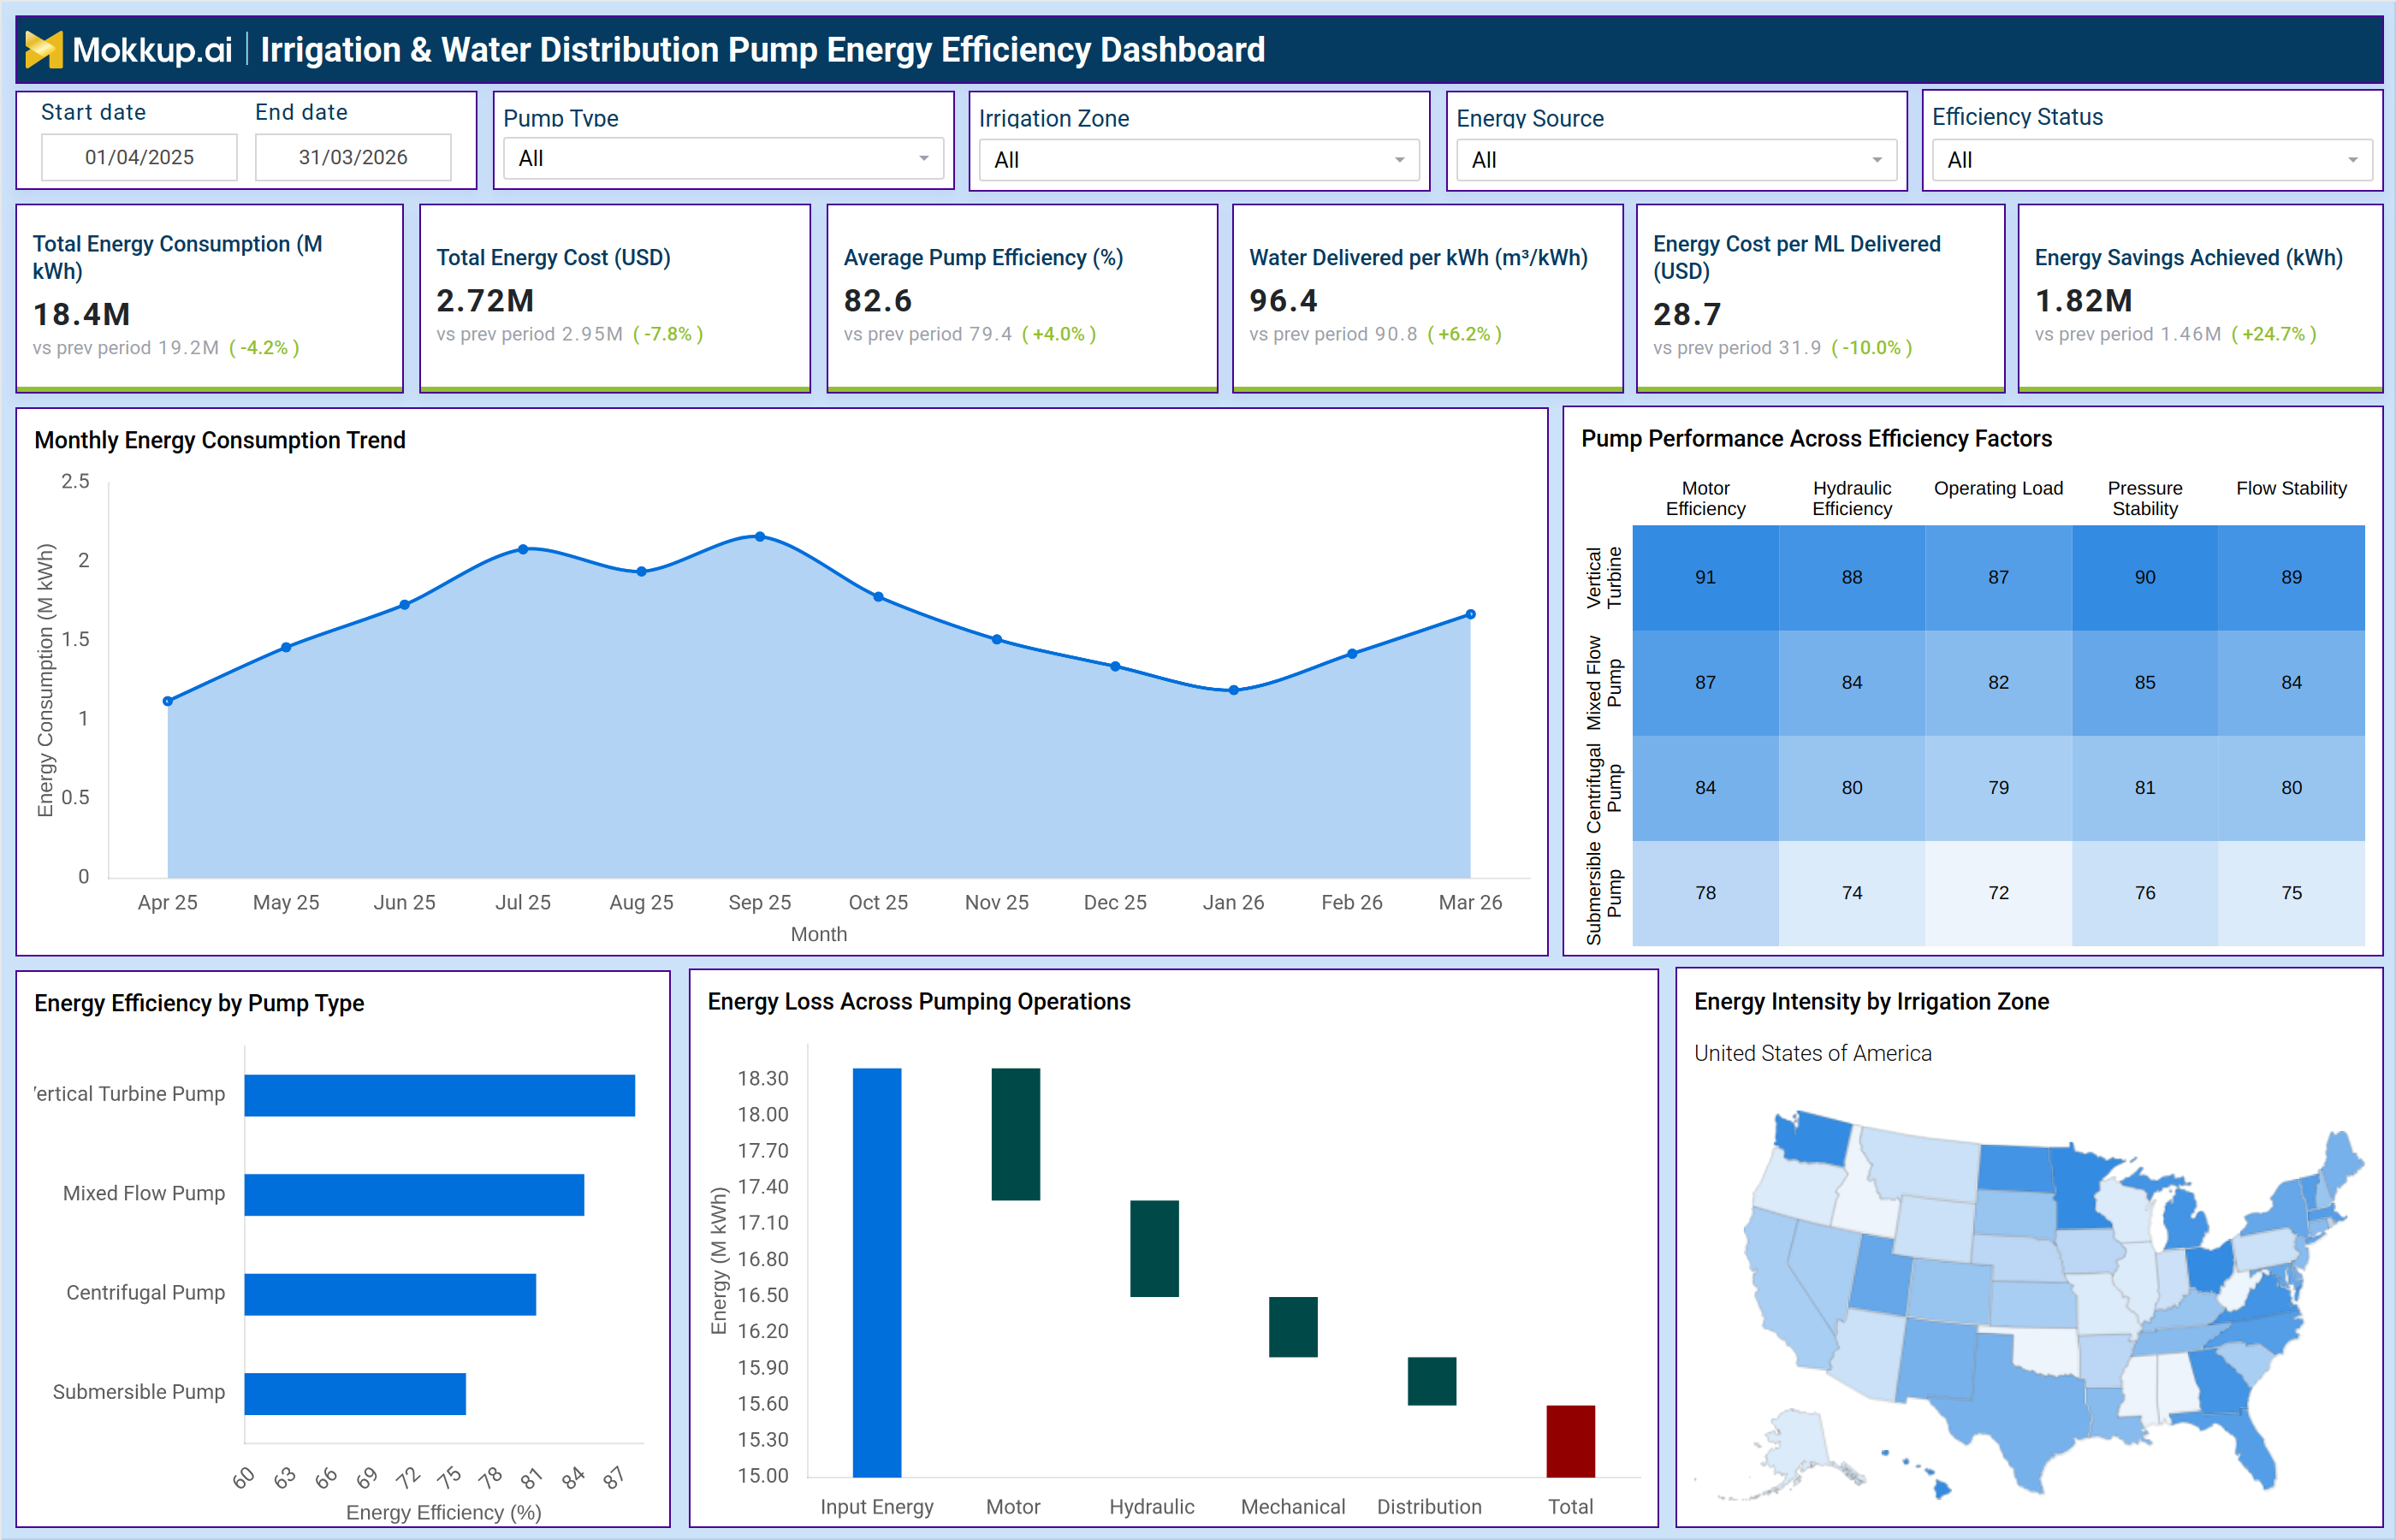Click Centrifugal Pump Operating Load cell 79

[1999, 788]
